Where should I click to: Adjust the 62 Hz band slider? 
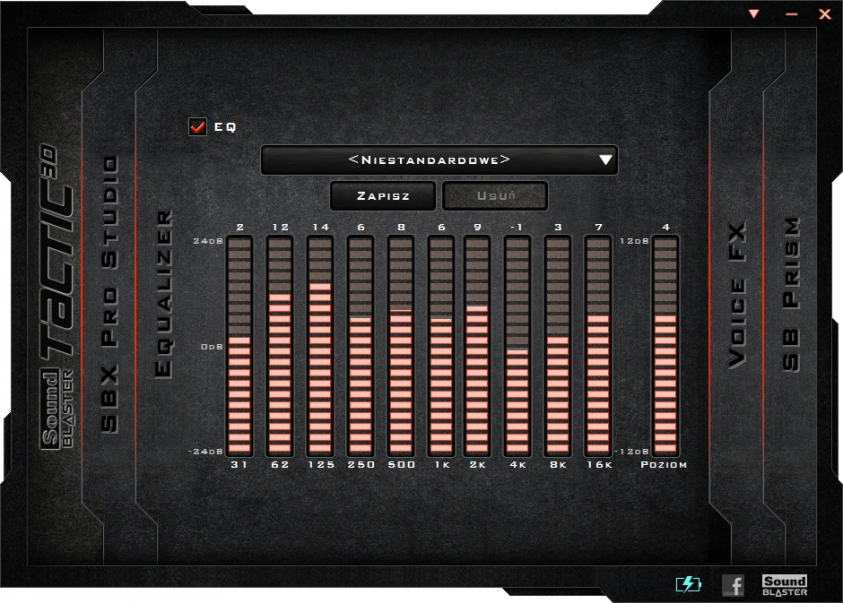pyautogui.click(x=280, y=346)
